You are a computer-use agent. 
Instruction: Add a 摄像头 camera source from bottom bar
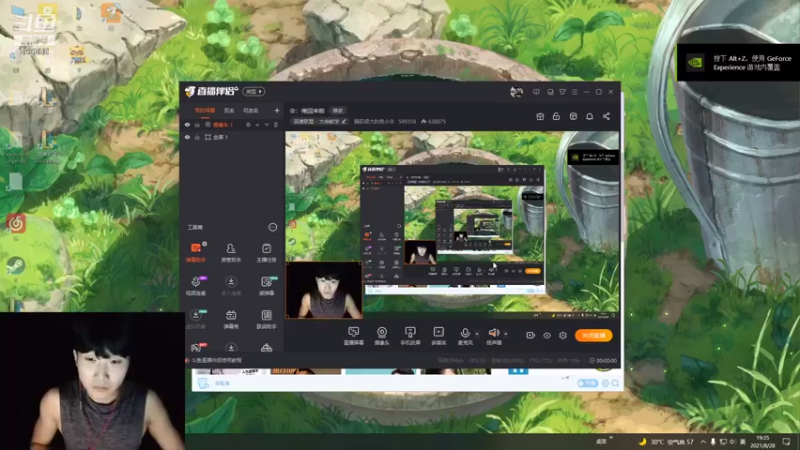[x=382, y=336]
